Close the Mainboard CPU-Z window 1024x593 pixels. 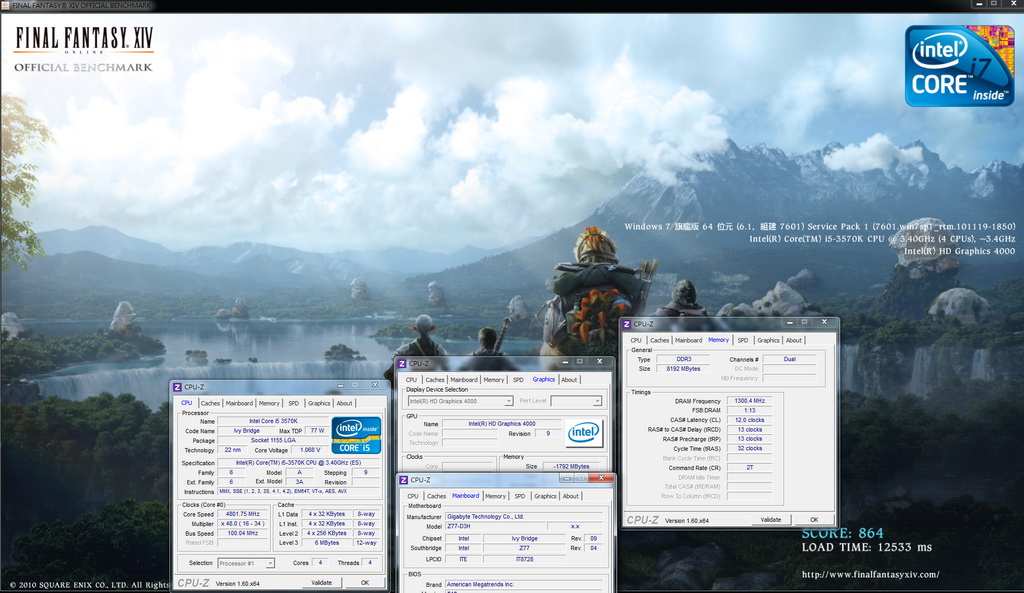coord(601,479)
